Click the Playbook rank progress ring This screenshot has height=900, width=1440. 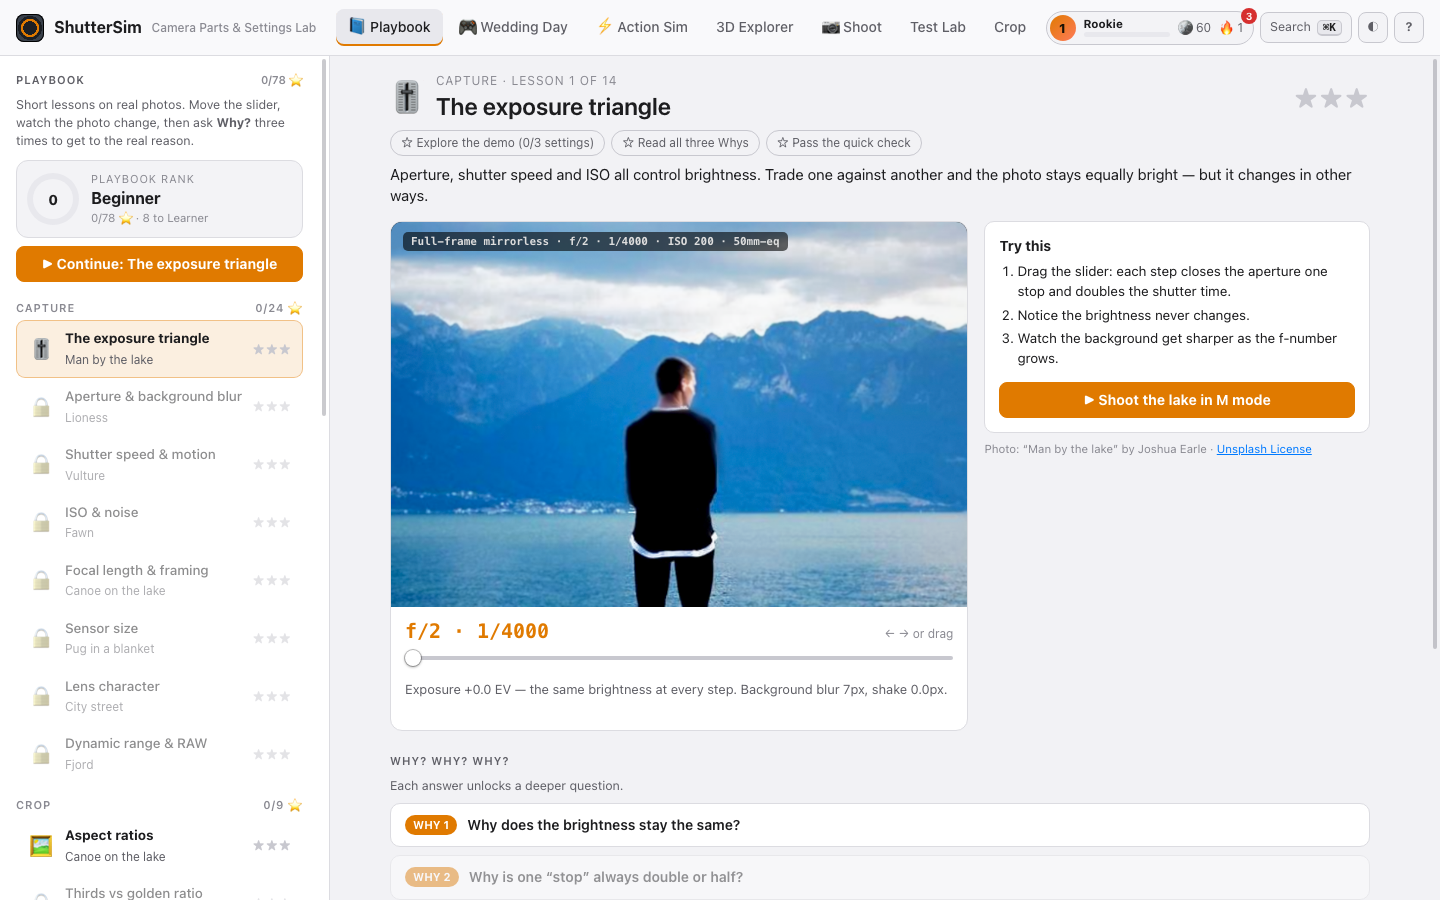click(x=53, y=199)
